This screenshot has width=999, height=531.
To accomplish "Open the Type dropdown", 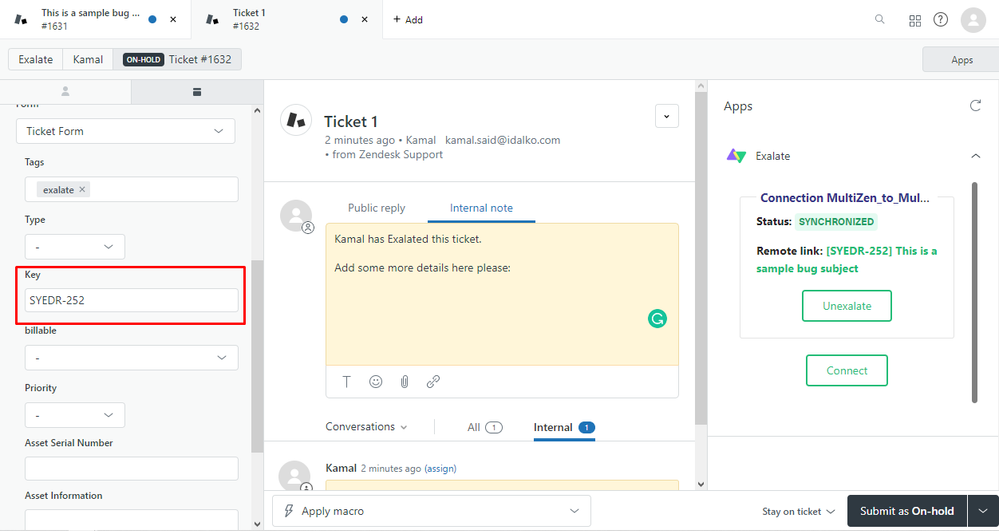I will pos(75,247).
